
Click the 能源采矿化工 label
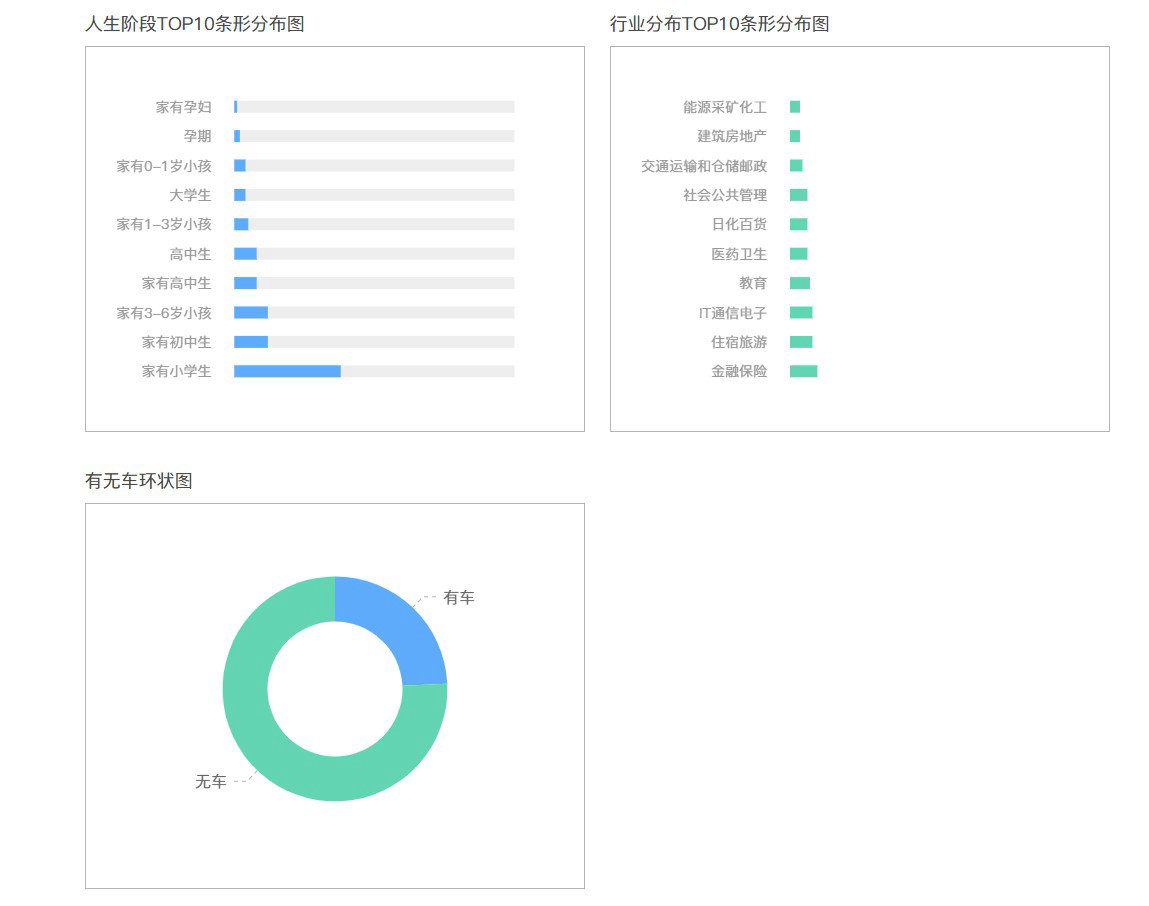(x=725, y=107)
